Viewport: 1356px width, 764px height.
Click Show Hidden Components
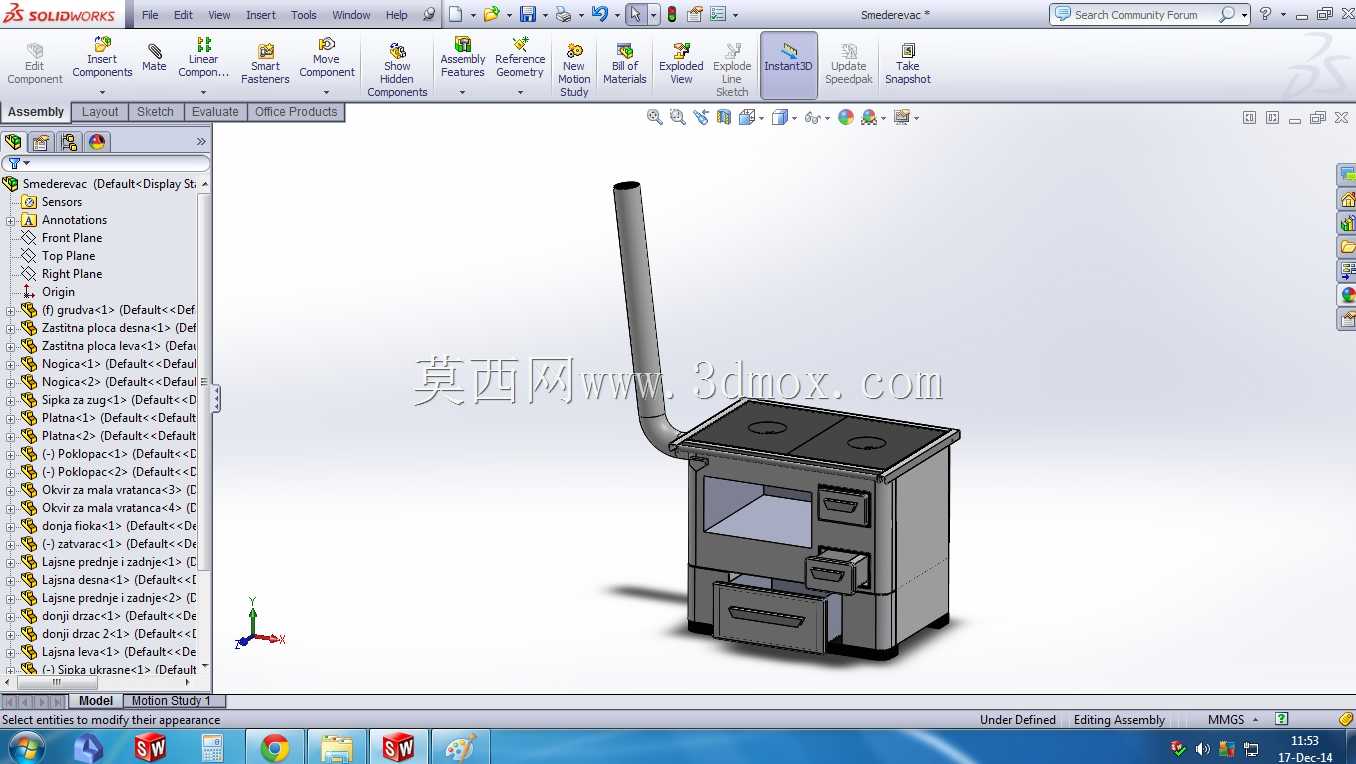pyautogui.click(x=397, y=70)
